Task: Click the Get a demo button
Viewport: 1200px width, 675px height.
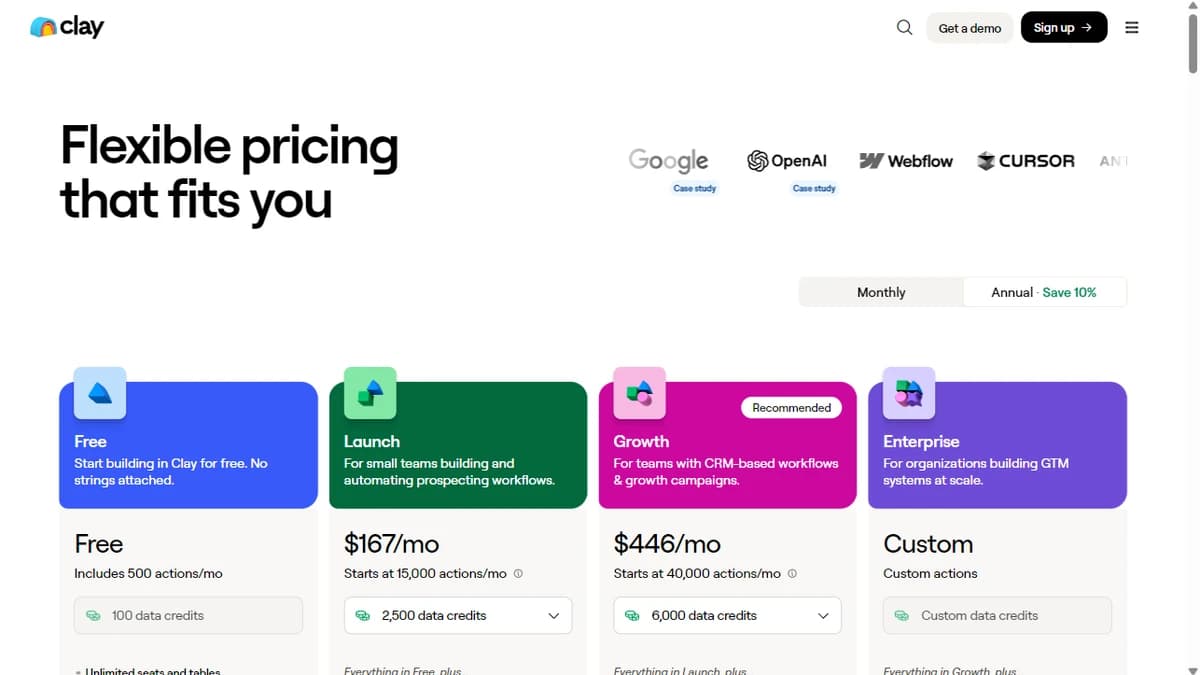Action: coord(968,28)
